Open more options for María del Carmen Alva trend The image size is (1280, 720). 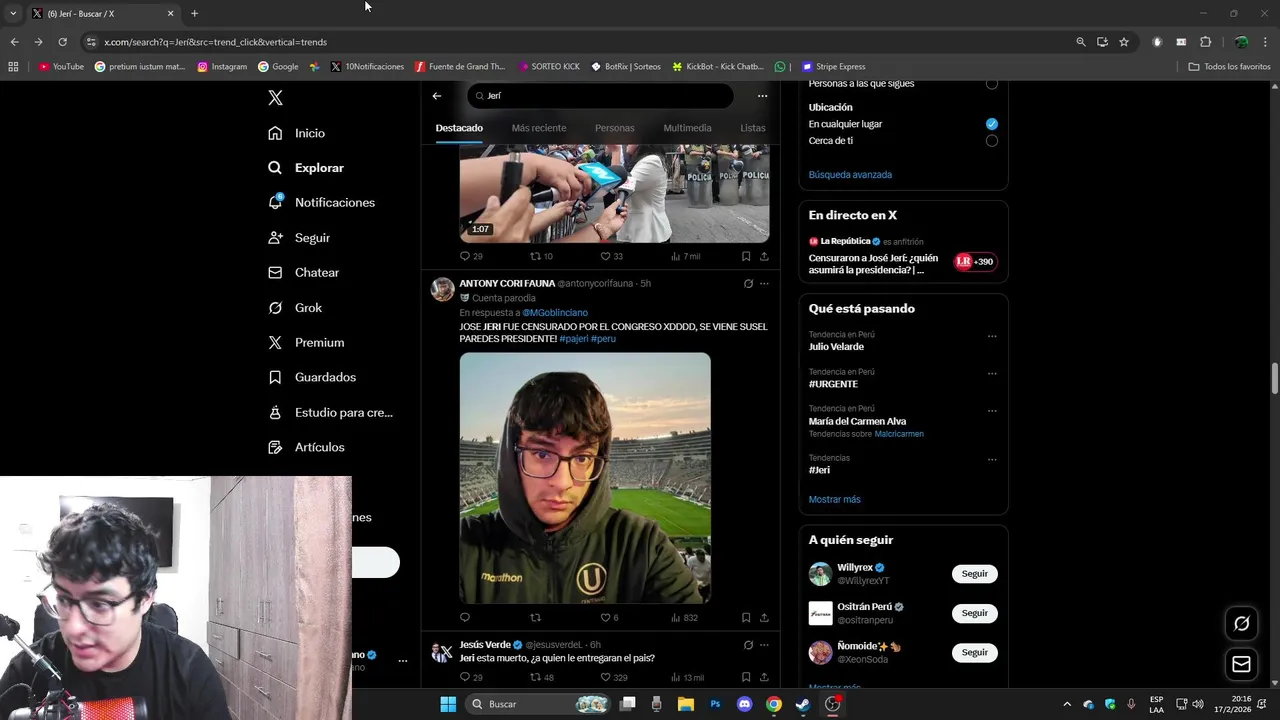[x=992, y=410]
